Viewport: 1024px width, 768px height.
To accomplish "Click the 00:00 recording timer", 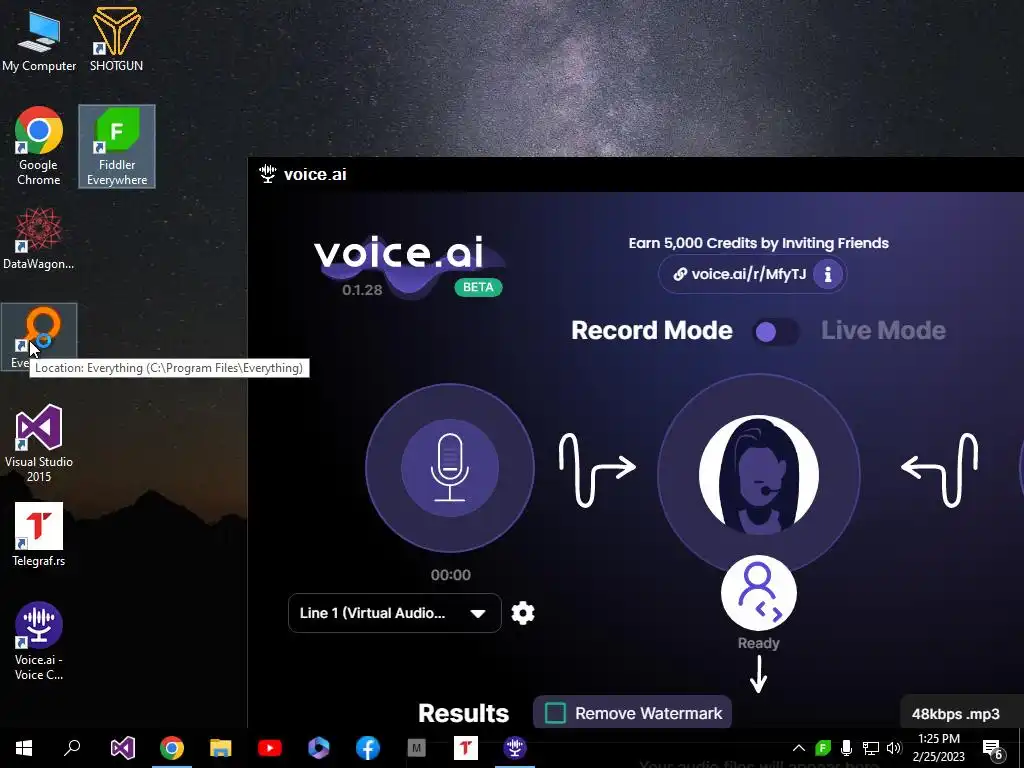I will click(x=451, y=575).
